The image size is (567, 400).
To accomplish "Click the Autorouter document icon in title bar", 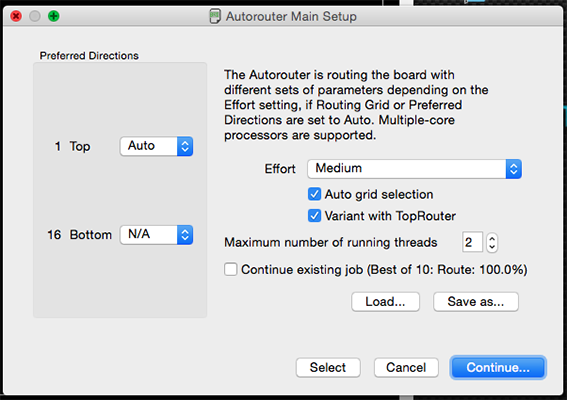I will click(215, 16).
